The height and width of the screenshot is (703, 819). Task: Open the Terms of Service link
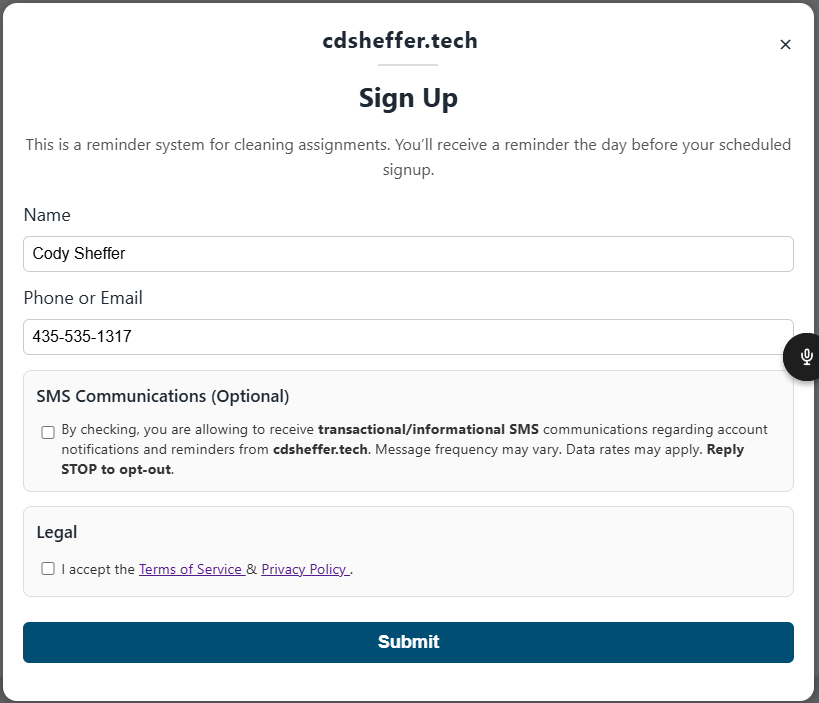tap(192, 568)
